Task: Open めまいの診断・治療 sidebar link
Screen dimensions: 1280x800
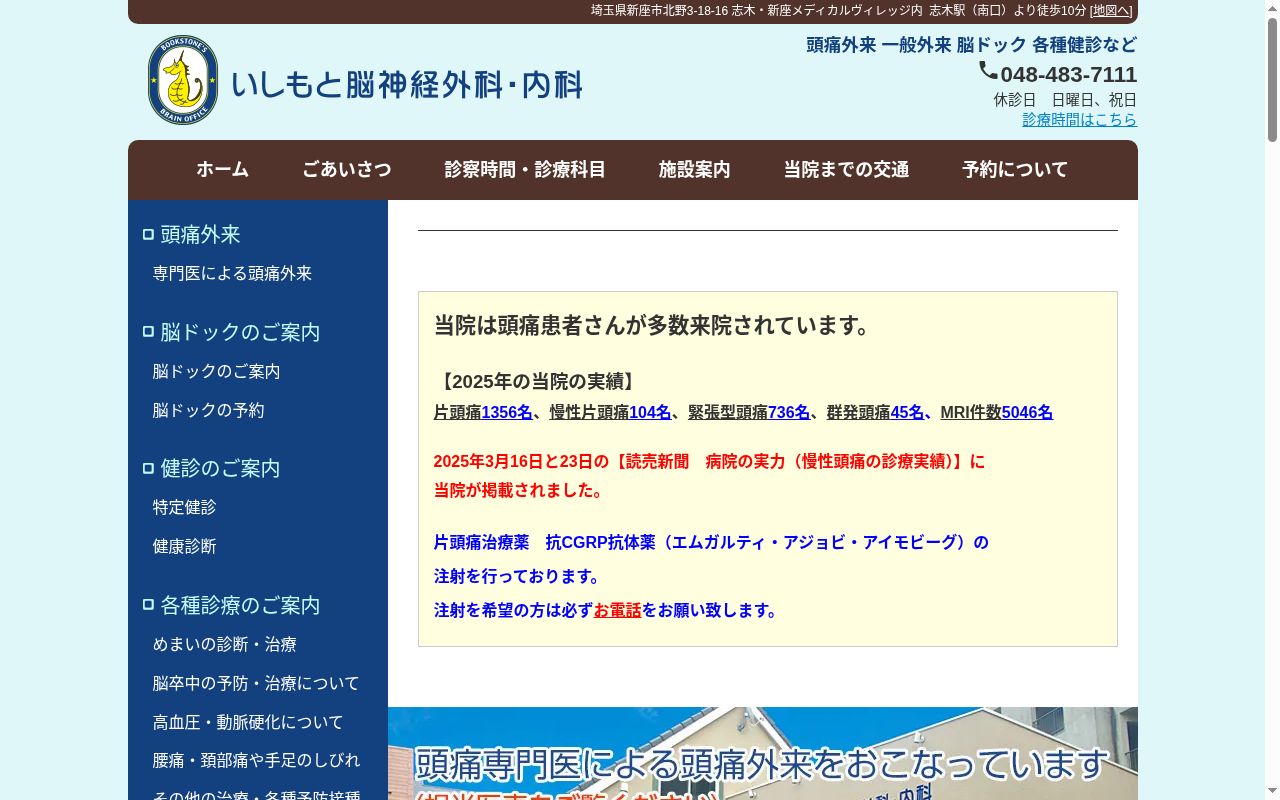Action: click(x=224, y=645)
